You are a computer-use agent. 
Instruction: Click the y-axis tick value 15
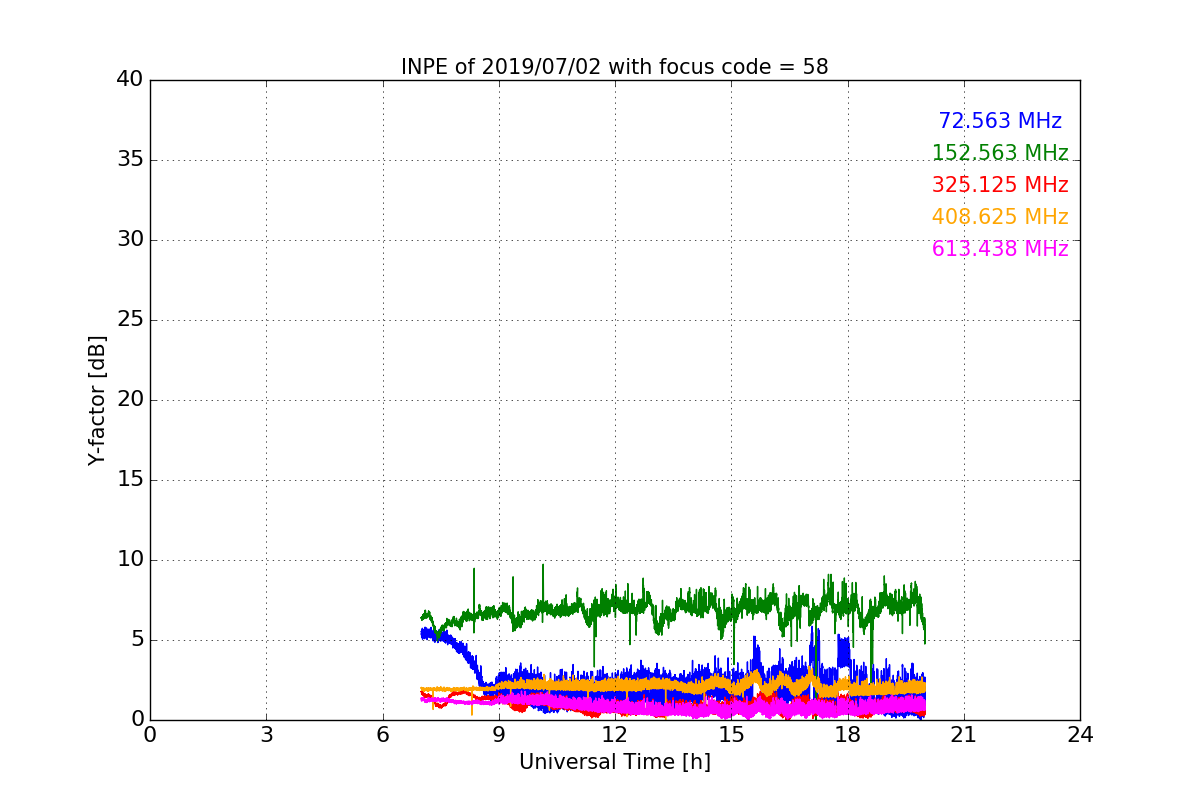tap(130, 480)
